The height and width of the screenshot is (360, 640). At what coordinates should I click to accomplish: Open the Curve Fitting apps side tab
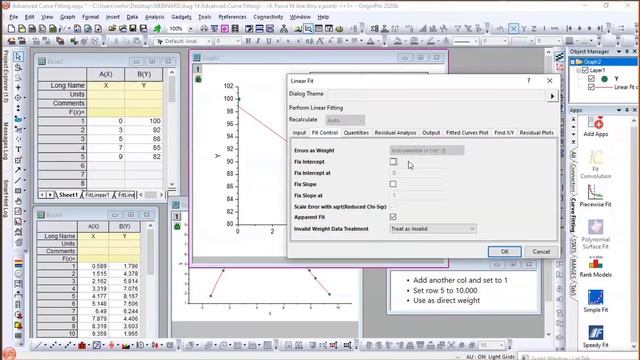tap(573, 214)
